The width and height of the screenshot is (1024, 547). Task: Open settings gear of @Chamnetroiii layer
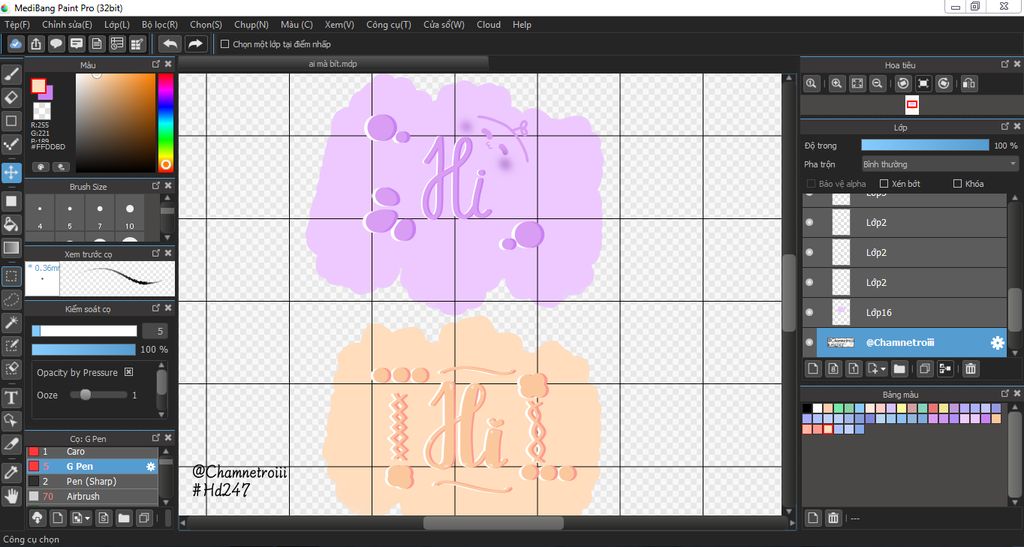[x=997, y=343]
